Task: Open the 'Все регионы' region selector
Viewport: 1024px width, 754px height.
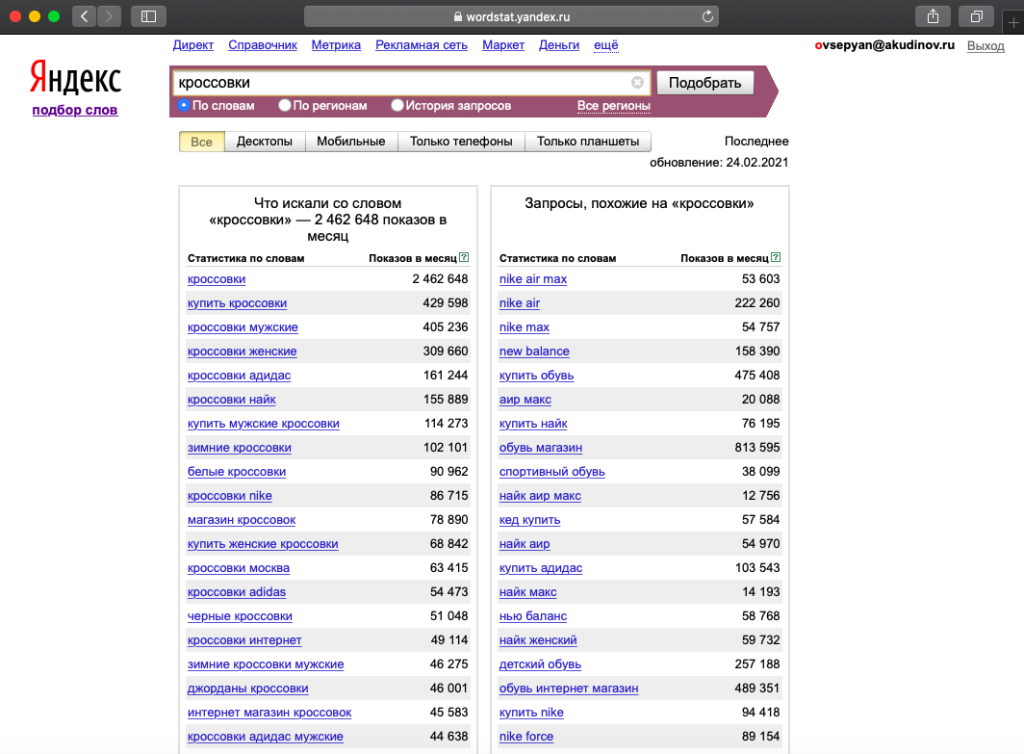Action: pos(613,106)
